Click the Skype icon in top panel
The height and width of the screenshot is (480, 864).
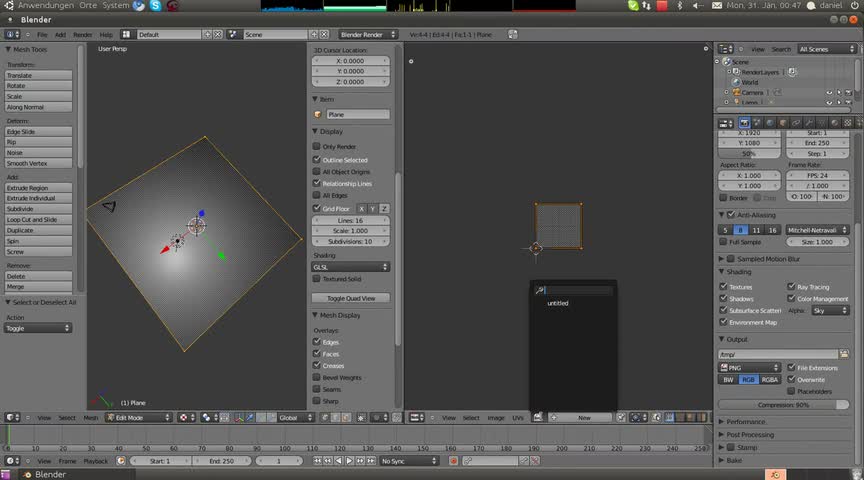point(156,6)
